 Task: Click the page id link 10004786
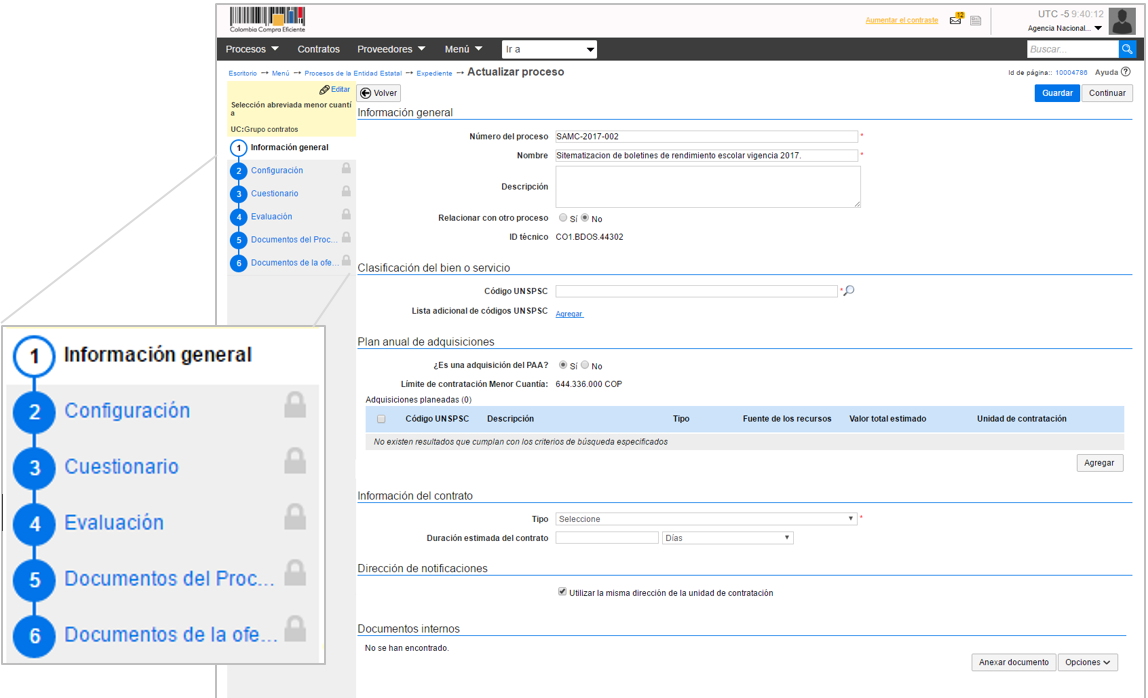(1071, 73)
